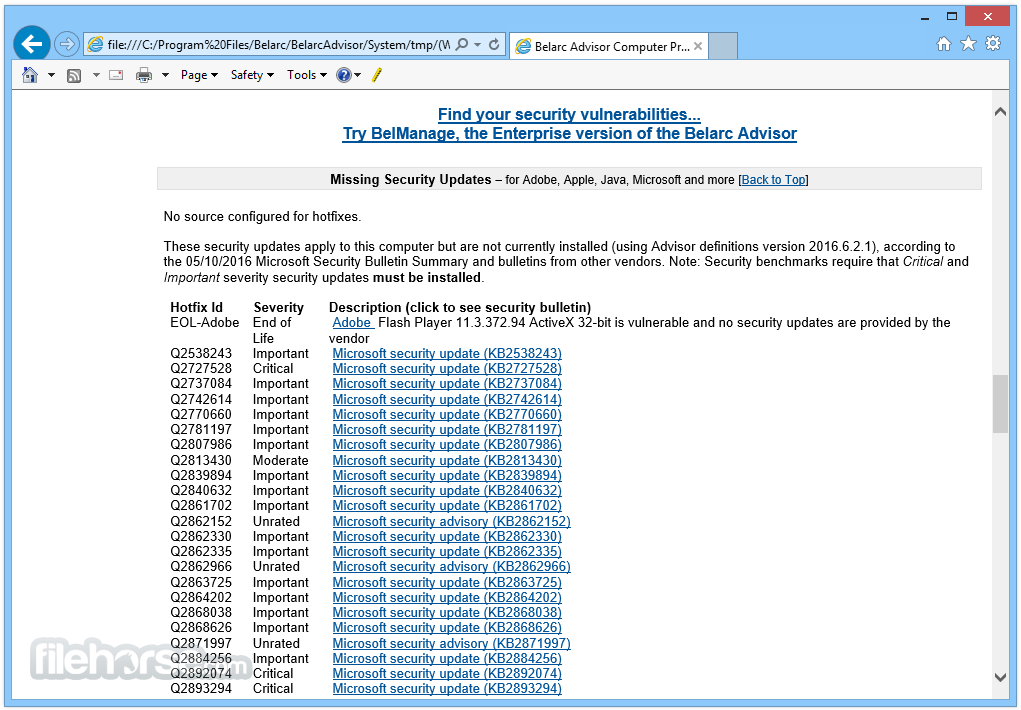Open Microsoft security advisory KB2871997 link
The image size is (1021, 710).
click(451, 643)
